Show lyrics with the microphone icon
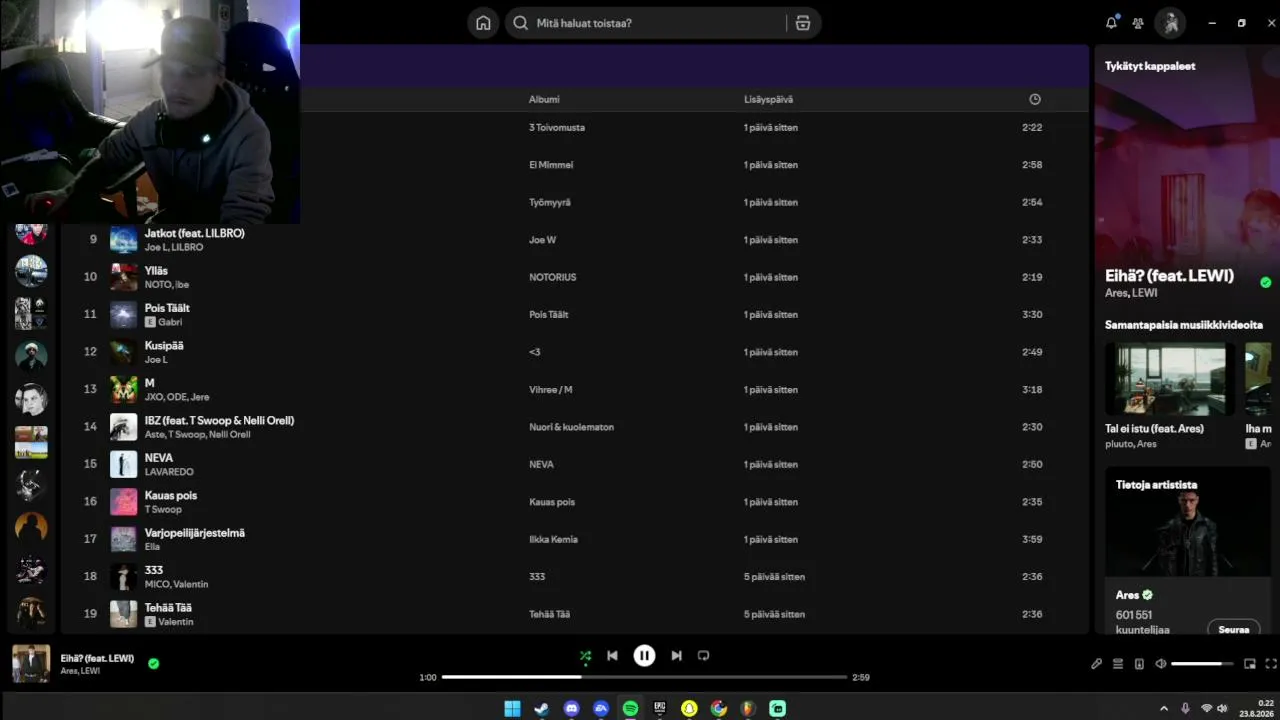The image size is (1280, 720). 1096,664
